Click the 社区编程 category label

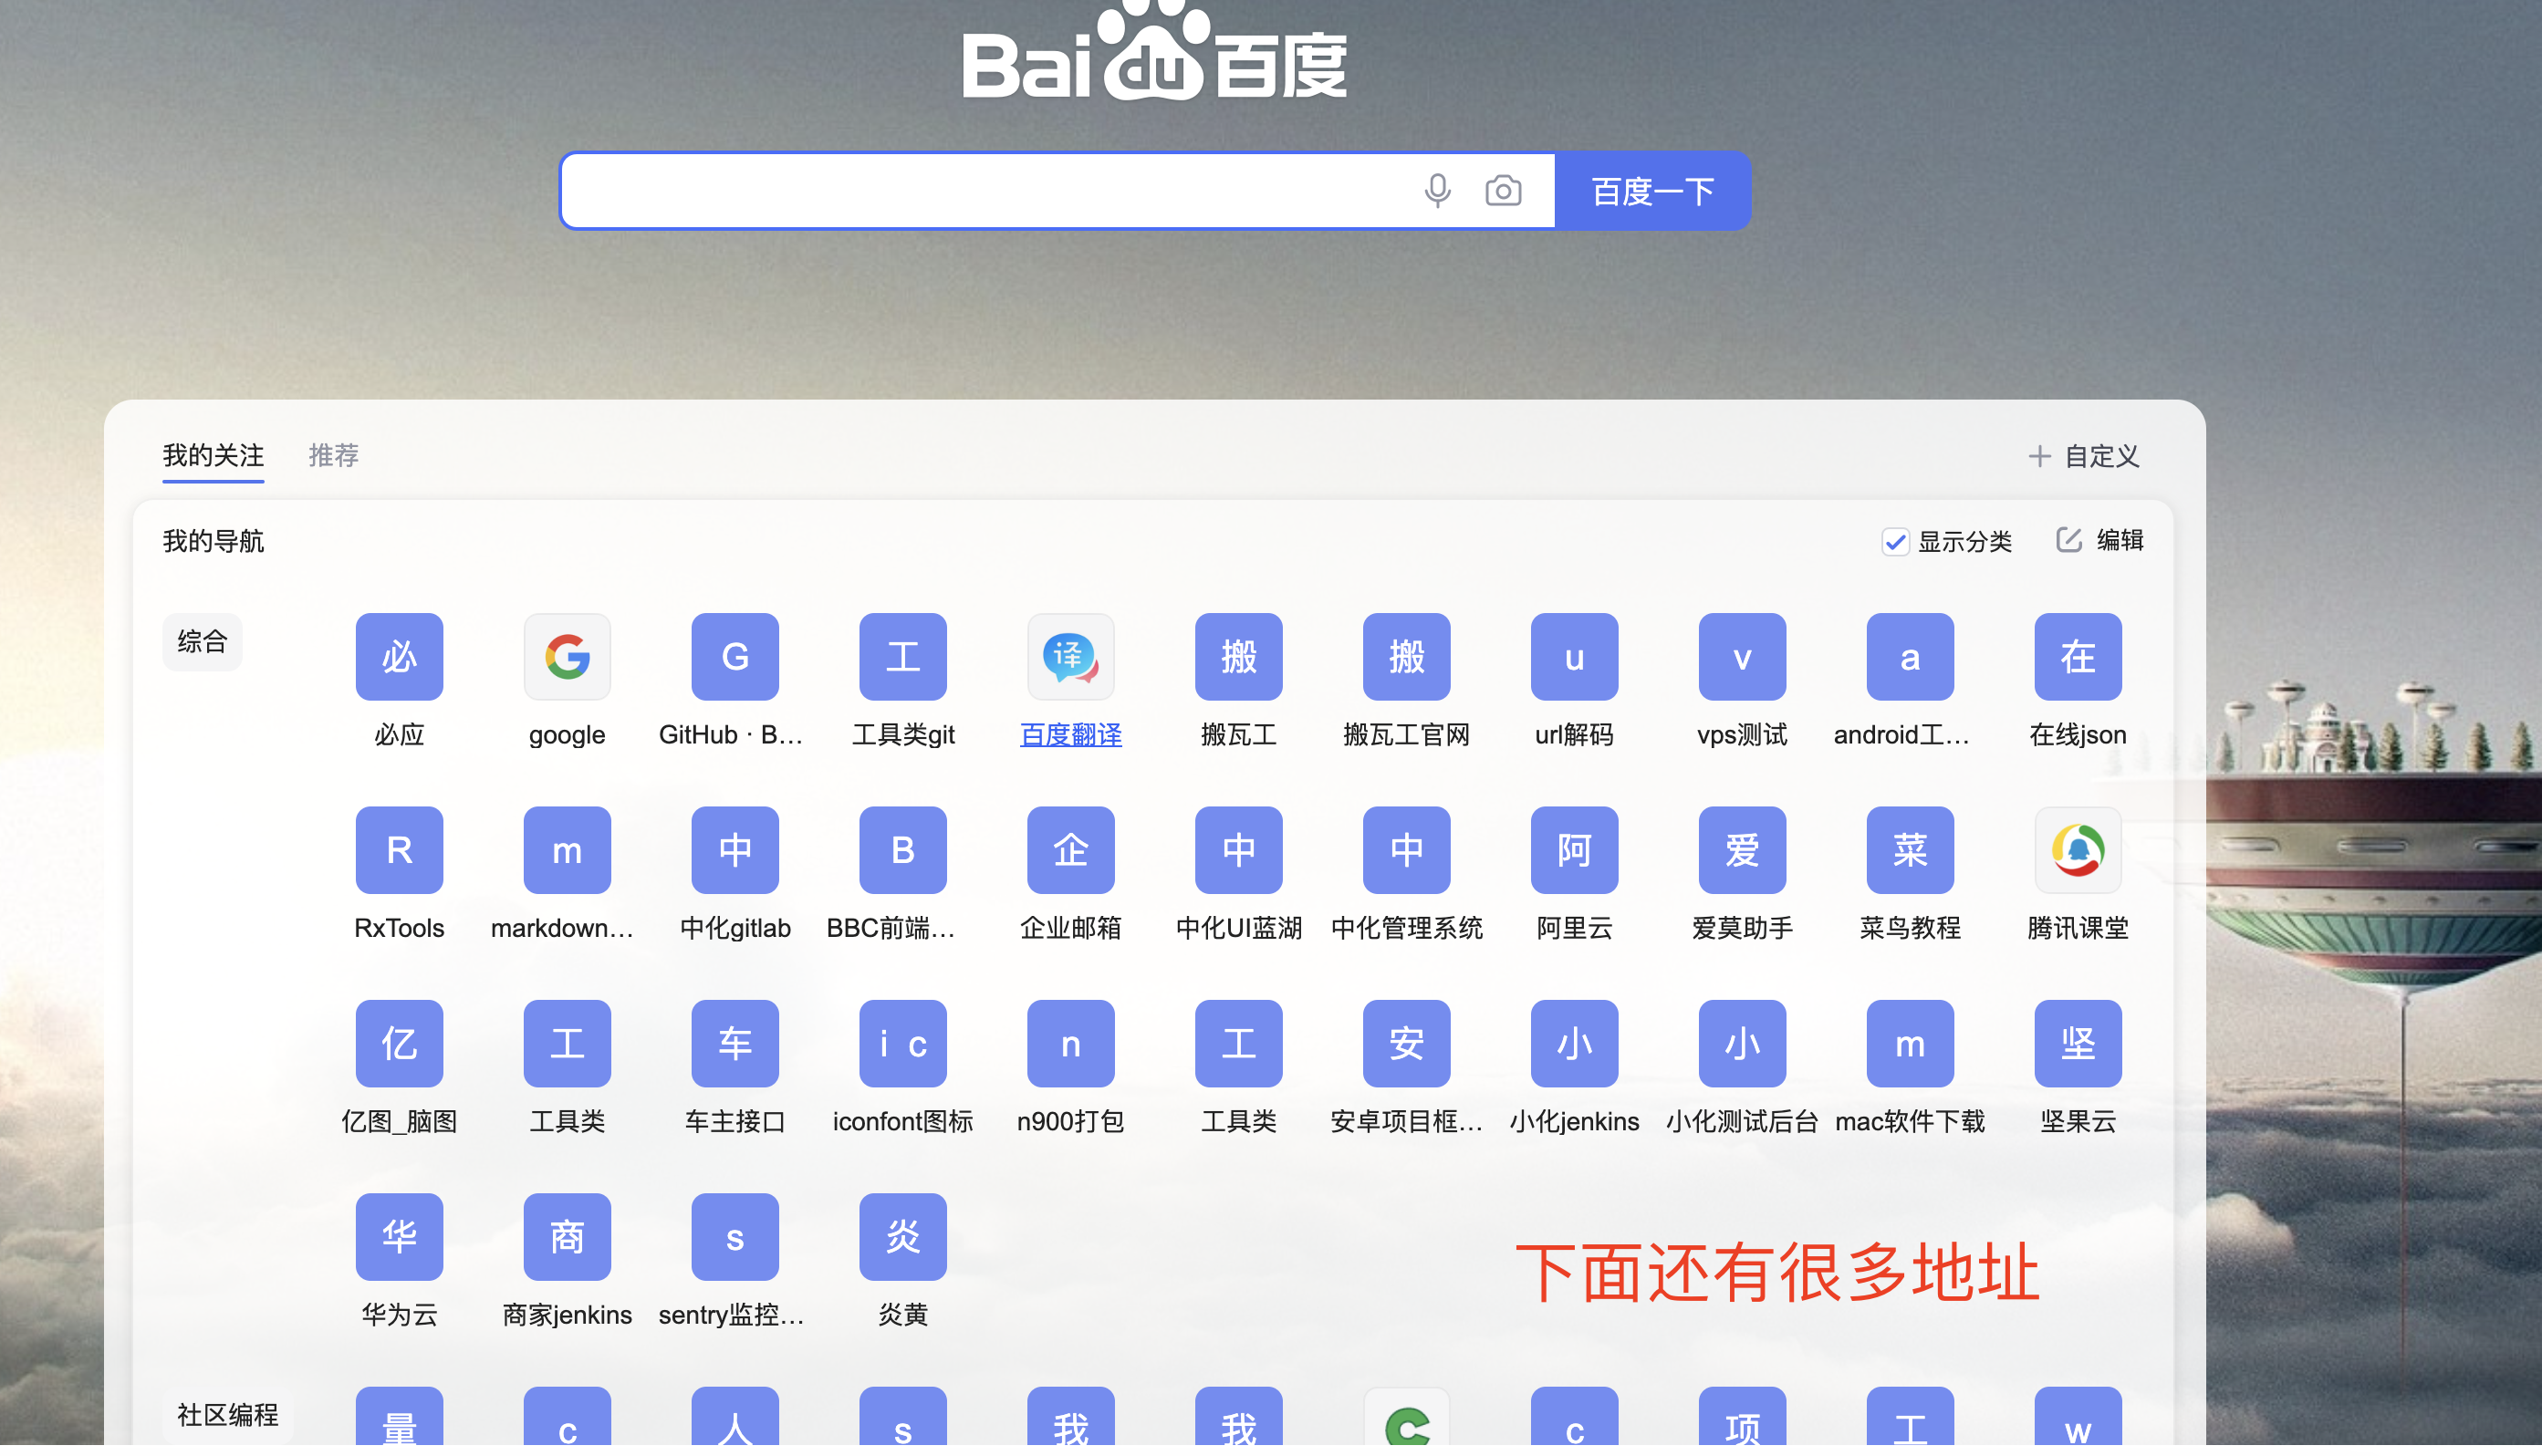coord(227,1415)
